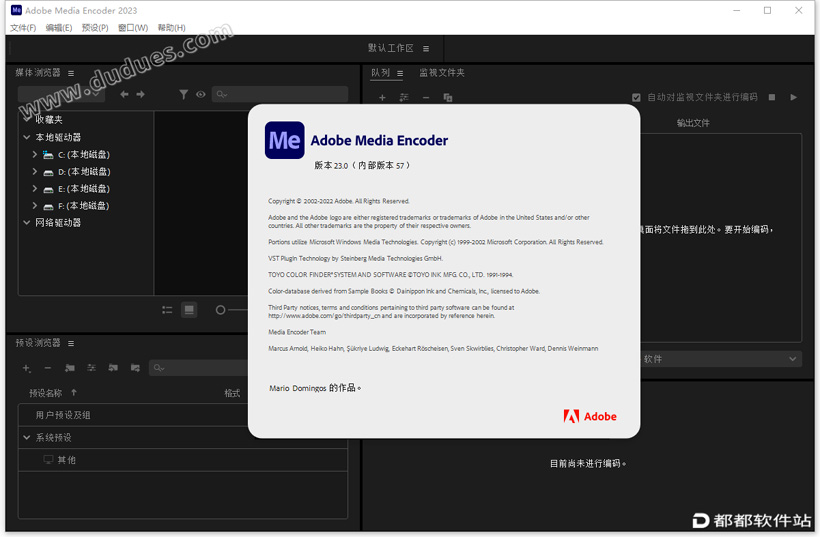Click the import presets icon
820x537 pixels.
(x=113, y=368)
